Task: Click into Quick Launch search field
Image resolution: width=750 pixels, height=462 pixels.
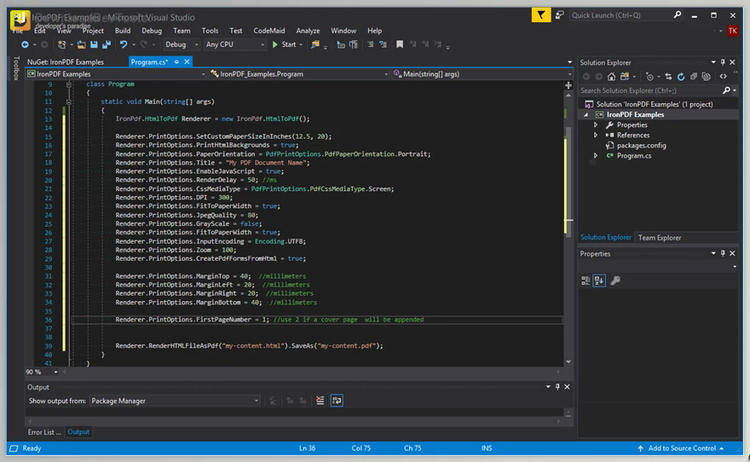Action: (x=620, y=15)
